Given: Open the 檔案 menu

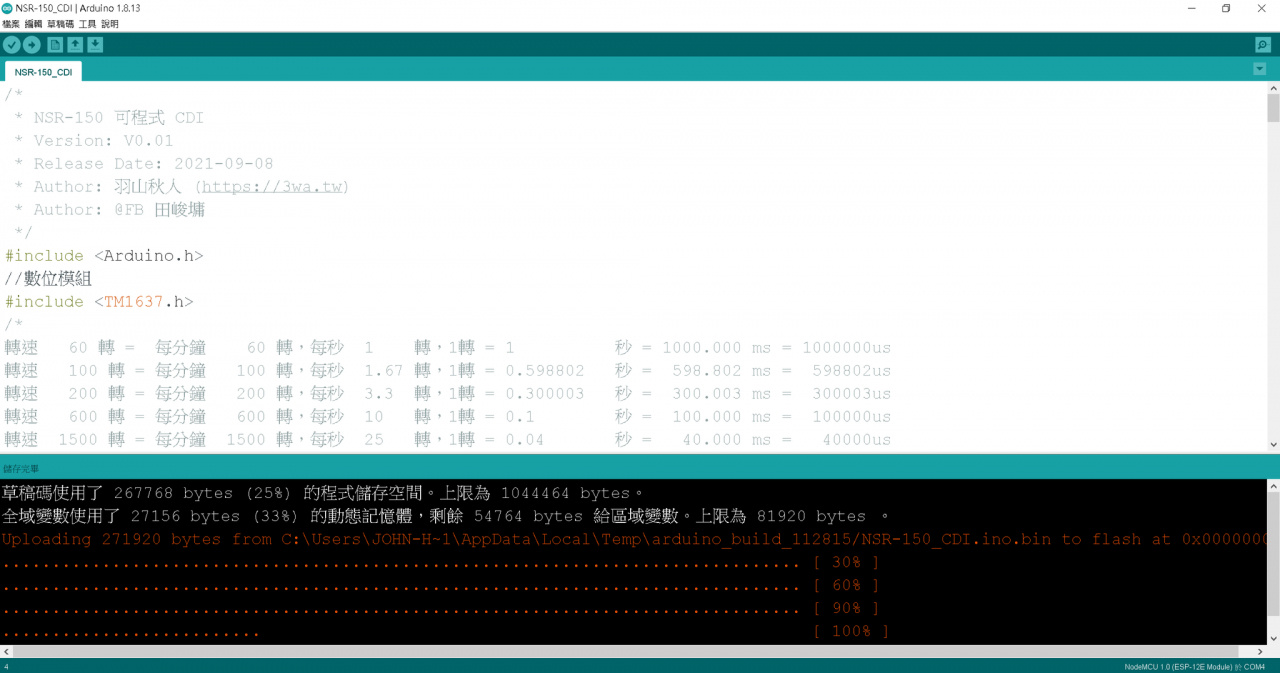Looking at the screenshot, I should point(12,24).
